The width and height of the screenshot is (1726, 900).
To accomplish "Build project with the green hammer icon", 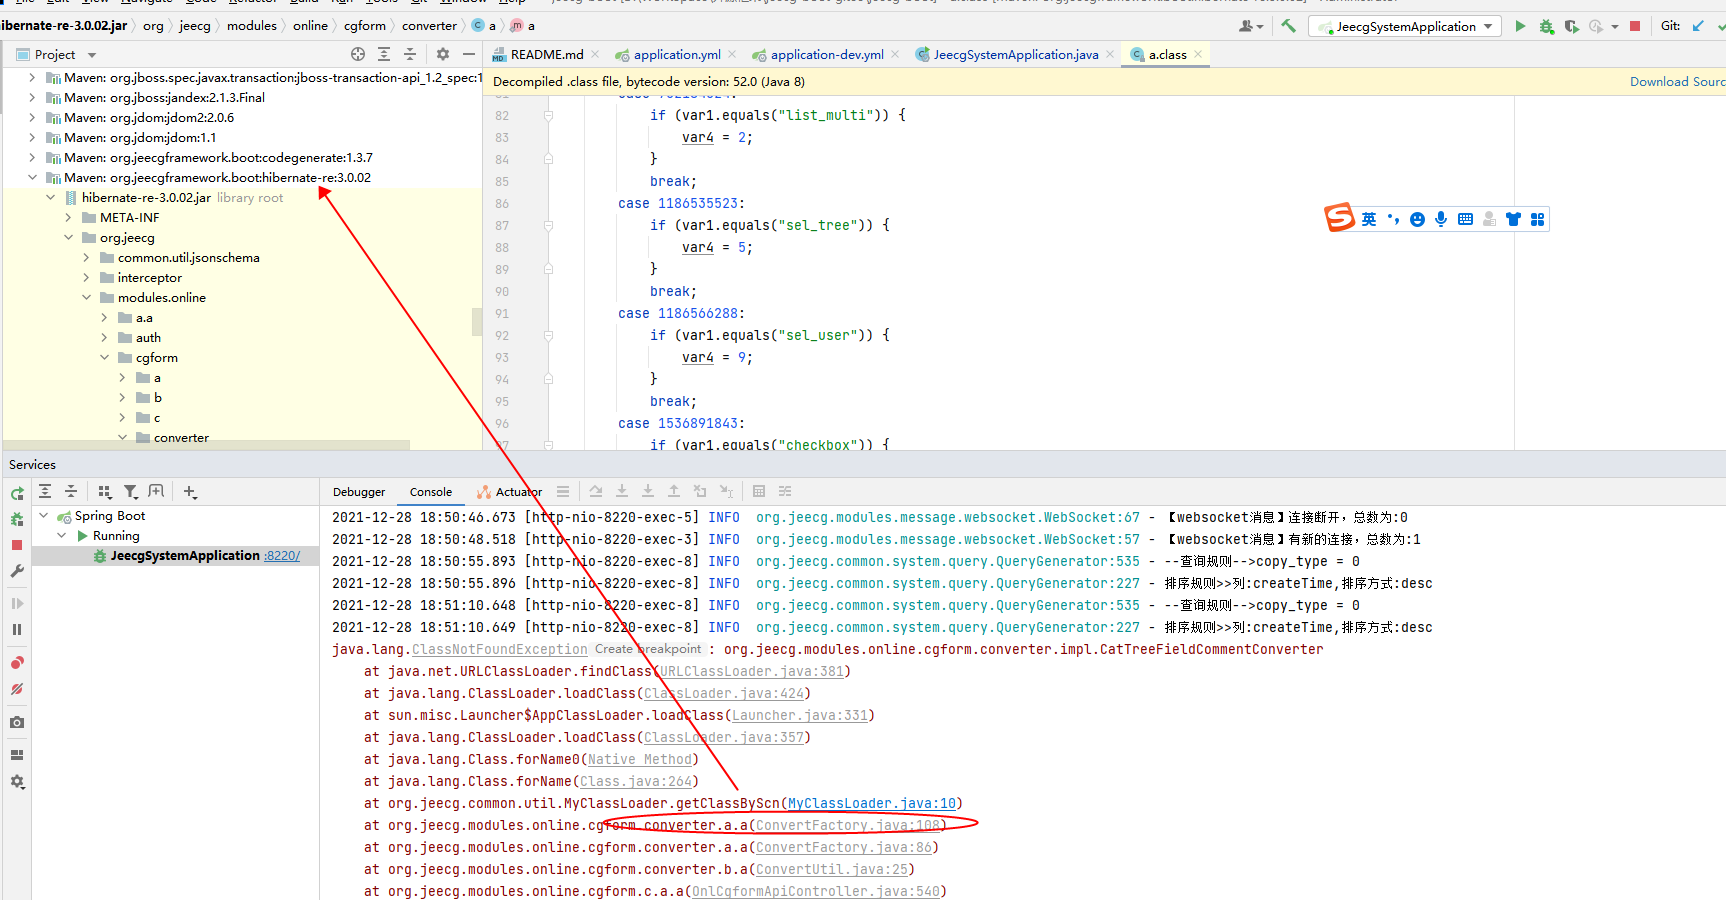I will click(x=1288, y=26).
